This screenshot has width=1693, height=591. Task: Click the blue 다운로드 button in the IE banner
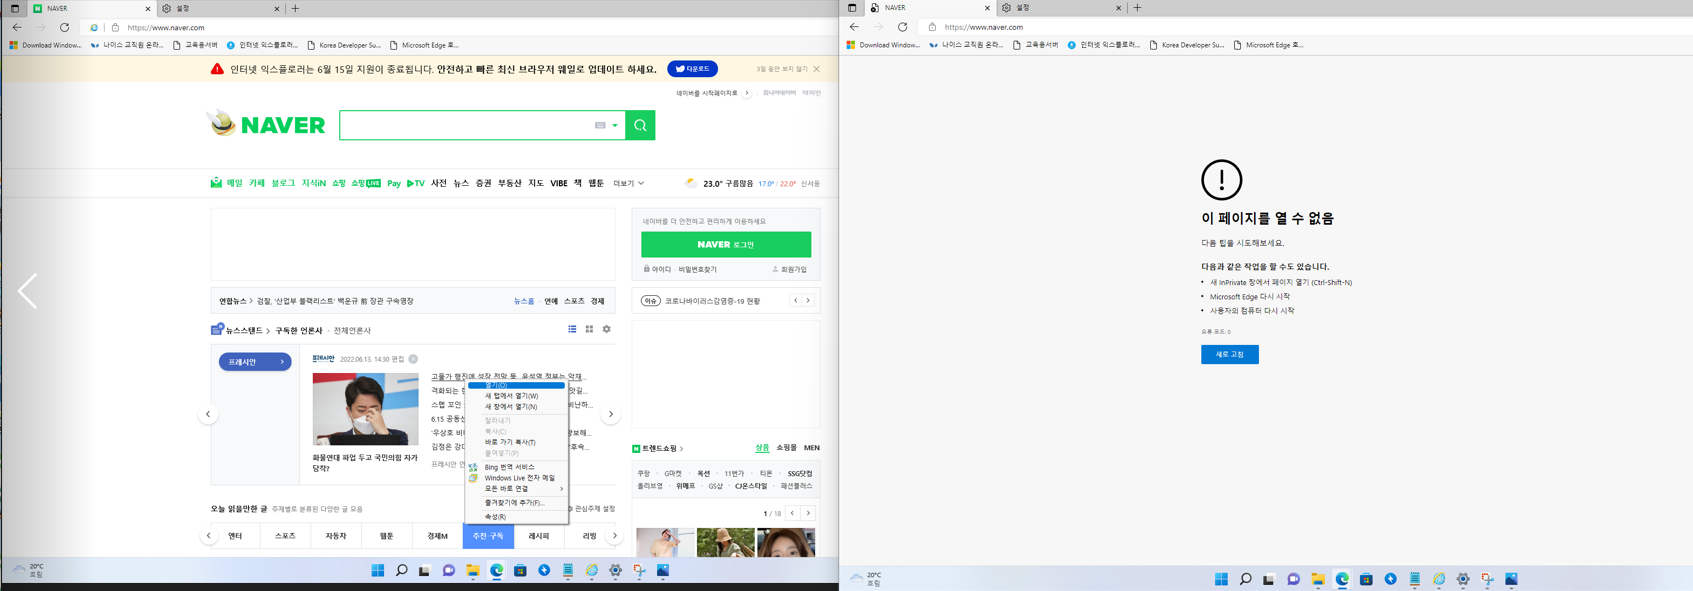coord(692,69)
